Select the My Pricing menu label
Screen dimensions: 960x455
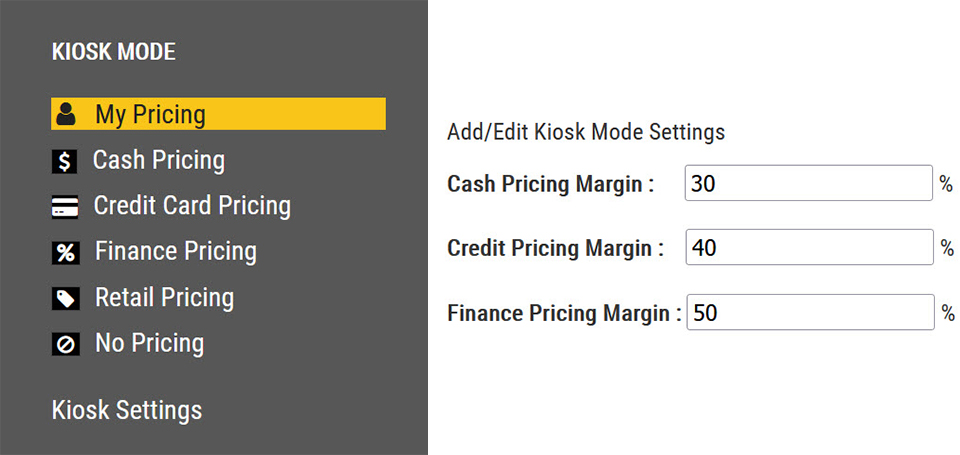click(150, 114)
